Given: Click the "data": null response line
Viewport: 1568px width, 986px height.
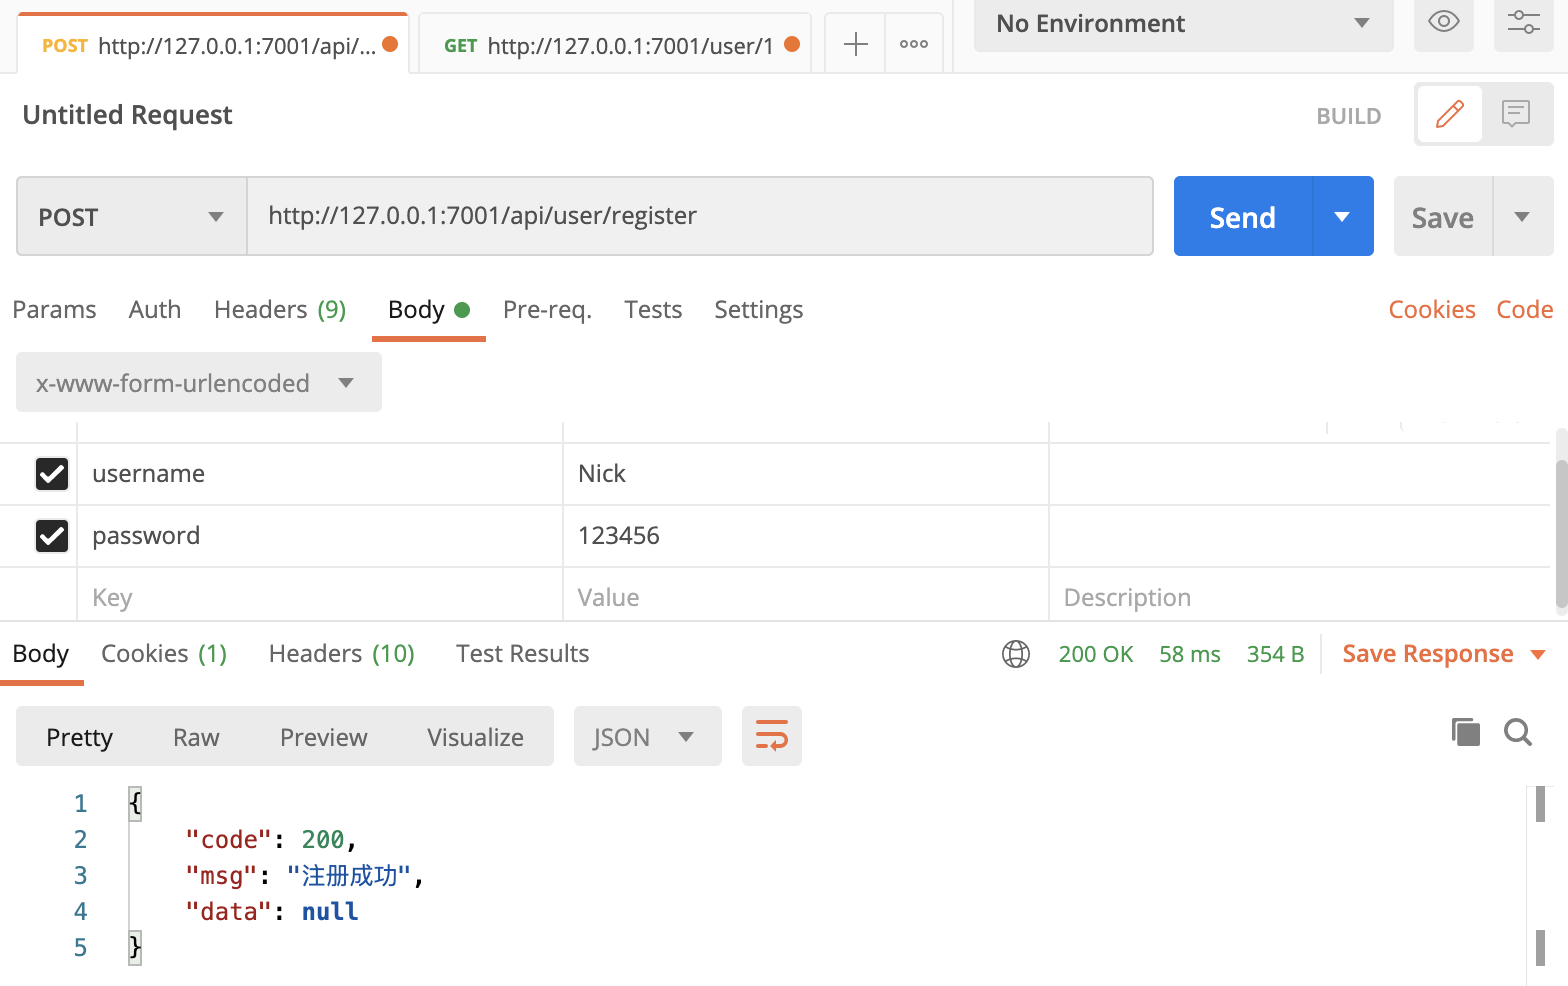Looking at the screenshot, I should tap(272, 912).
